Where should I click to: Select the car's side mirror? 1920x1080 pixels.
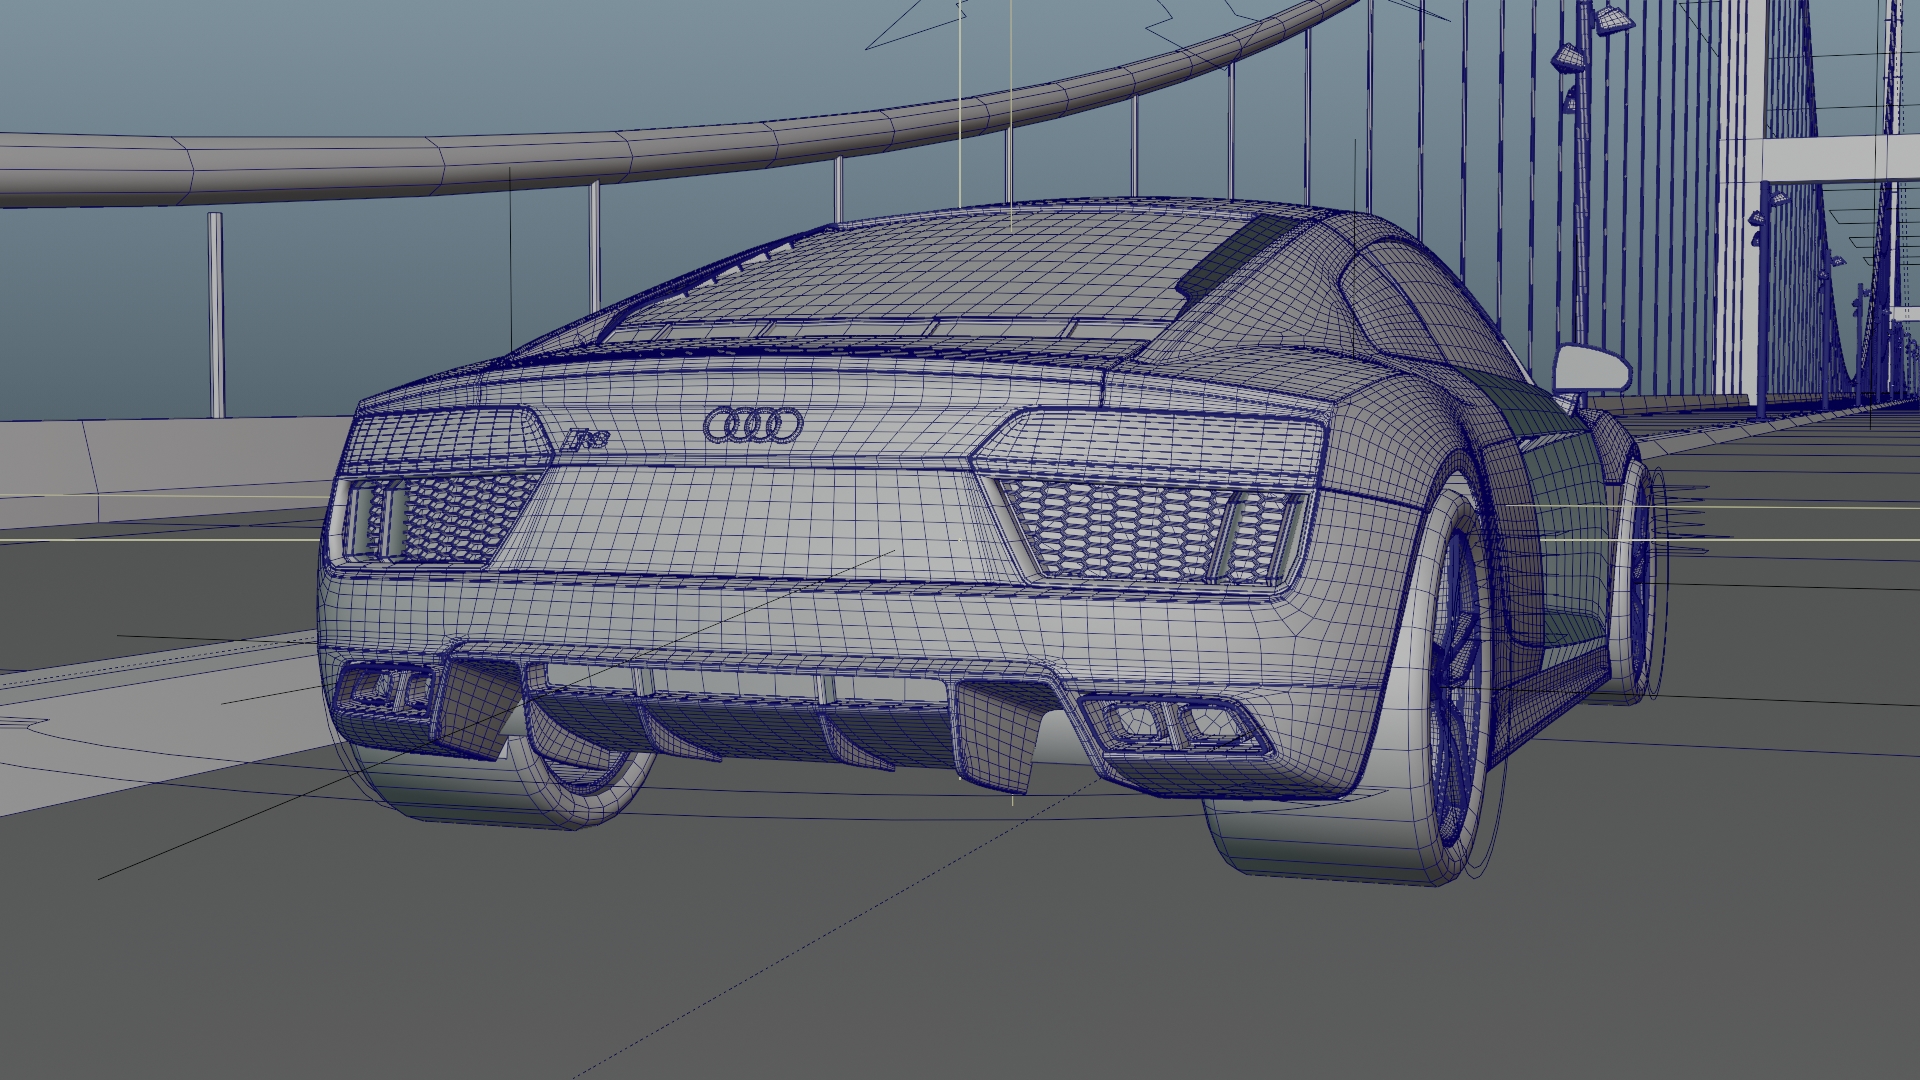coord(1592,367)
